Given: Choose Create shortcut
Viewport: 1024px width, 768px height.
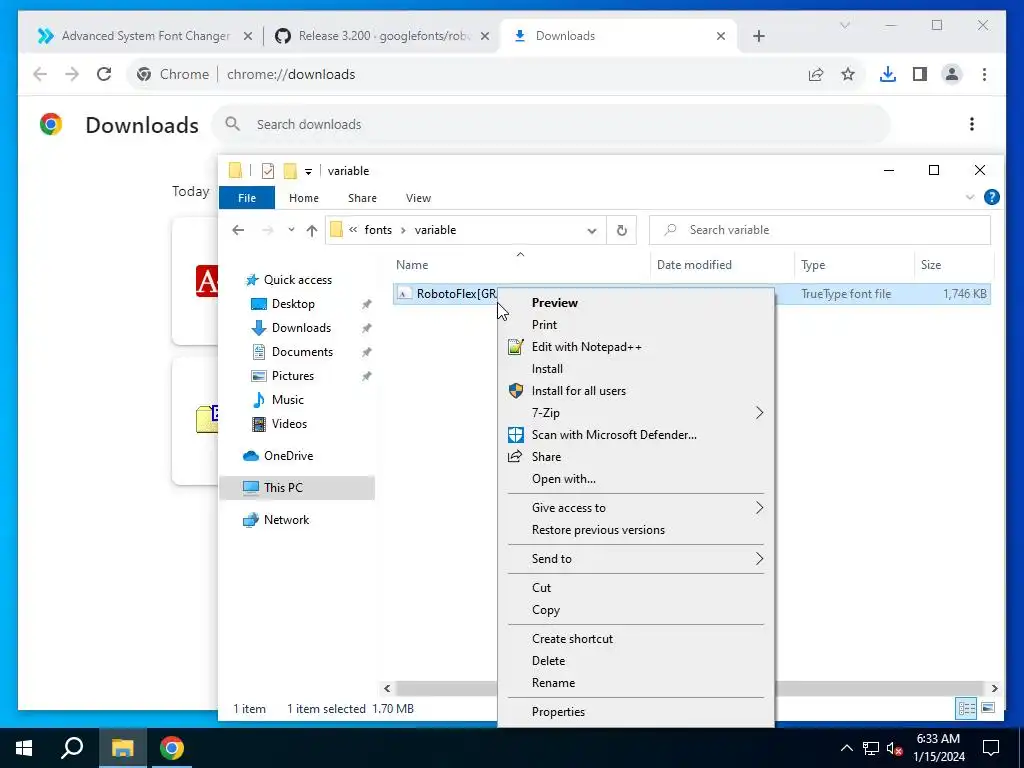Looking at the screenshot, I should [x=572, y=639].
